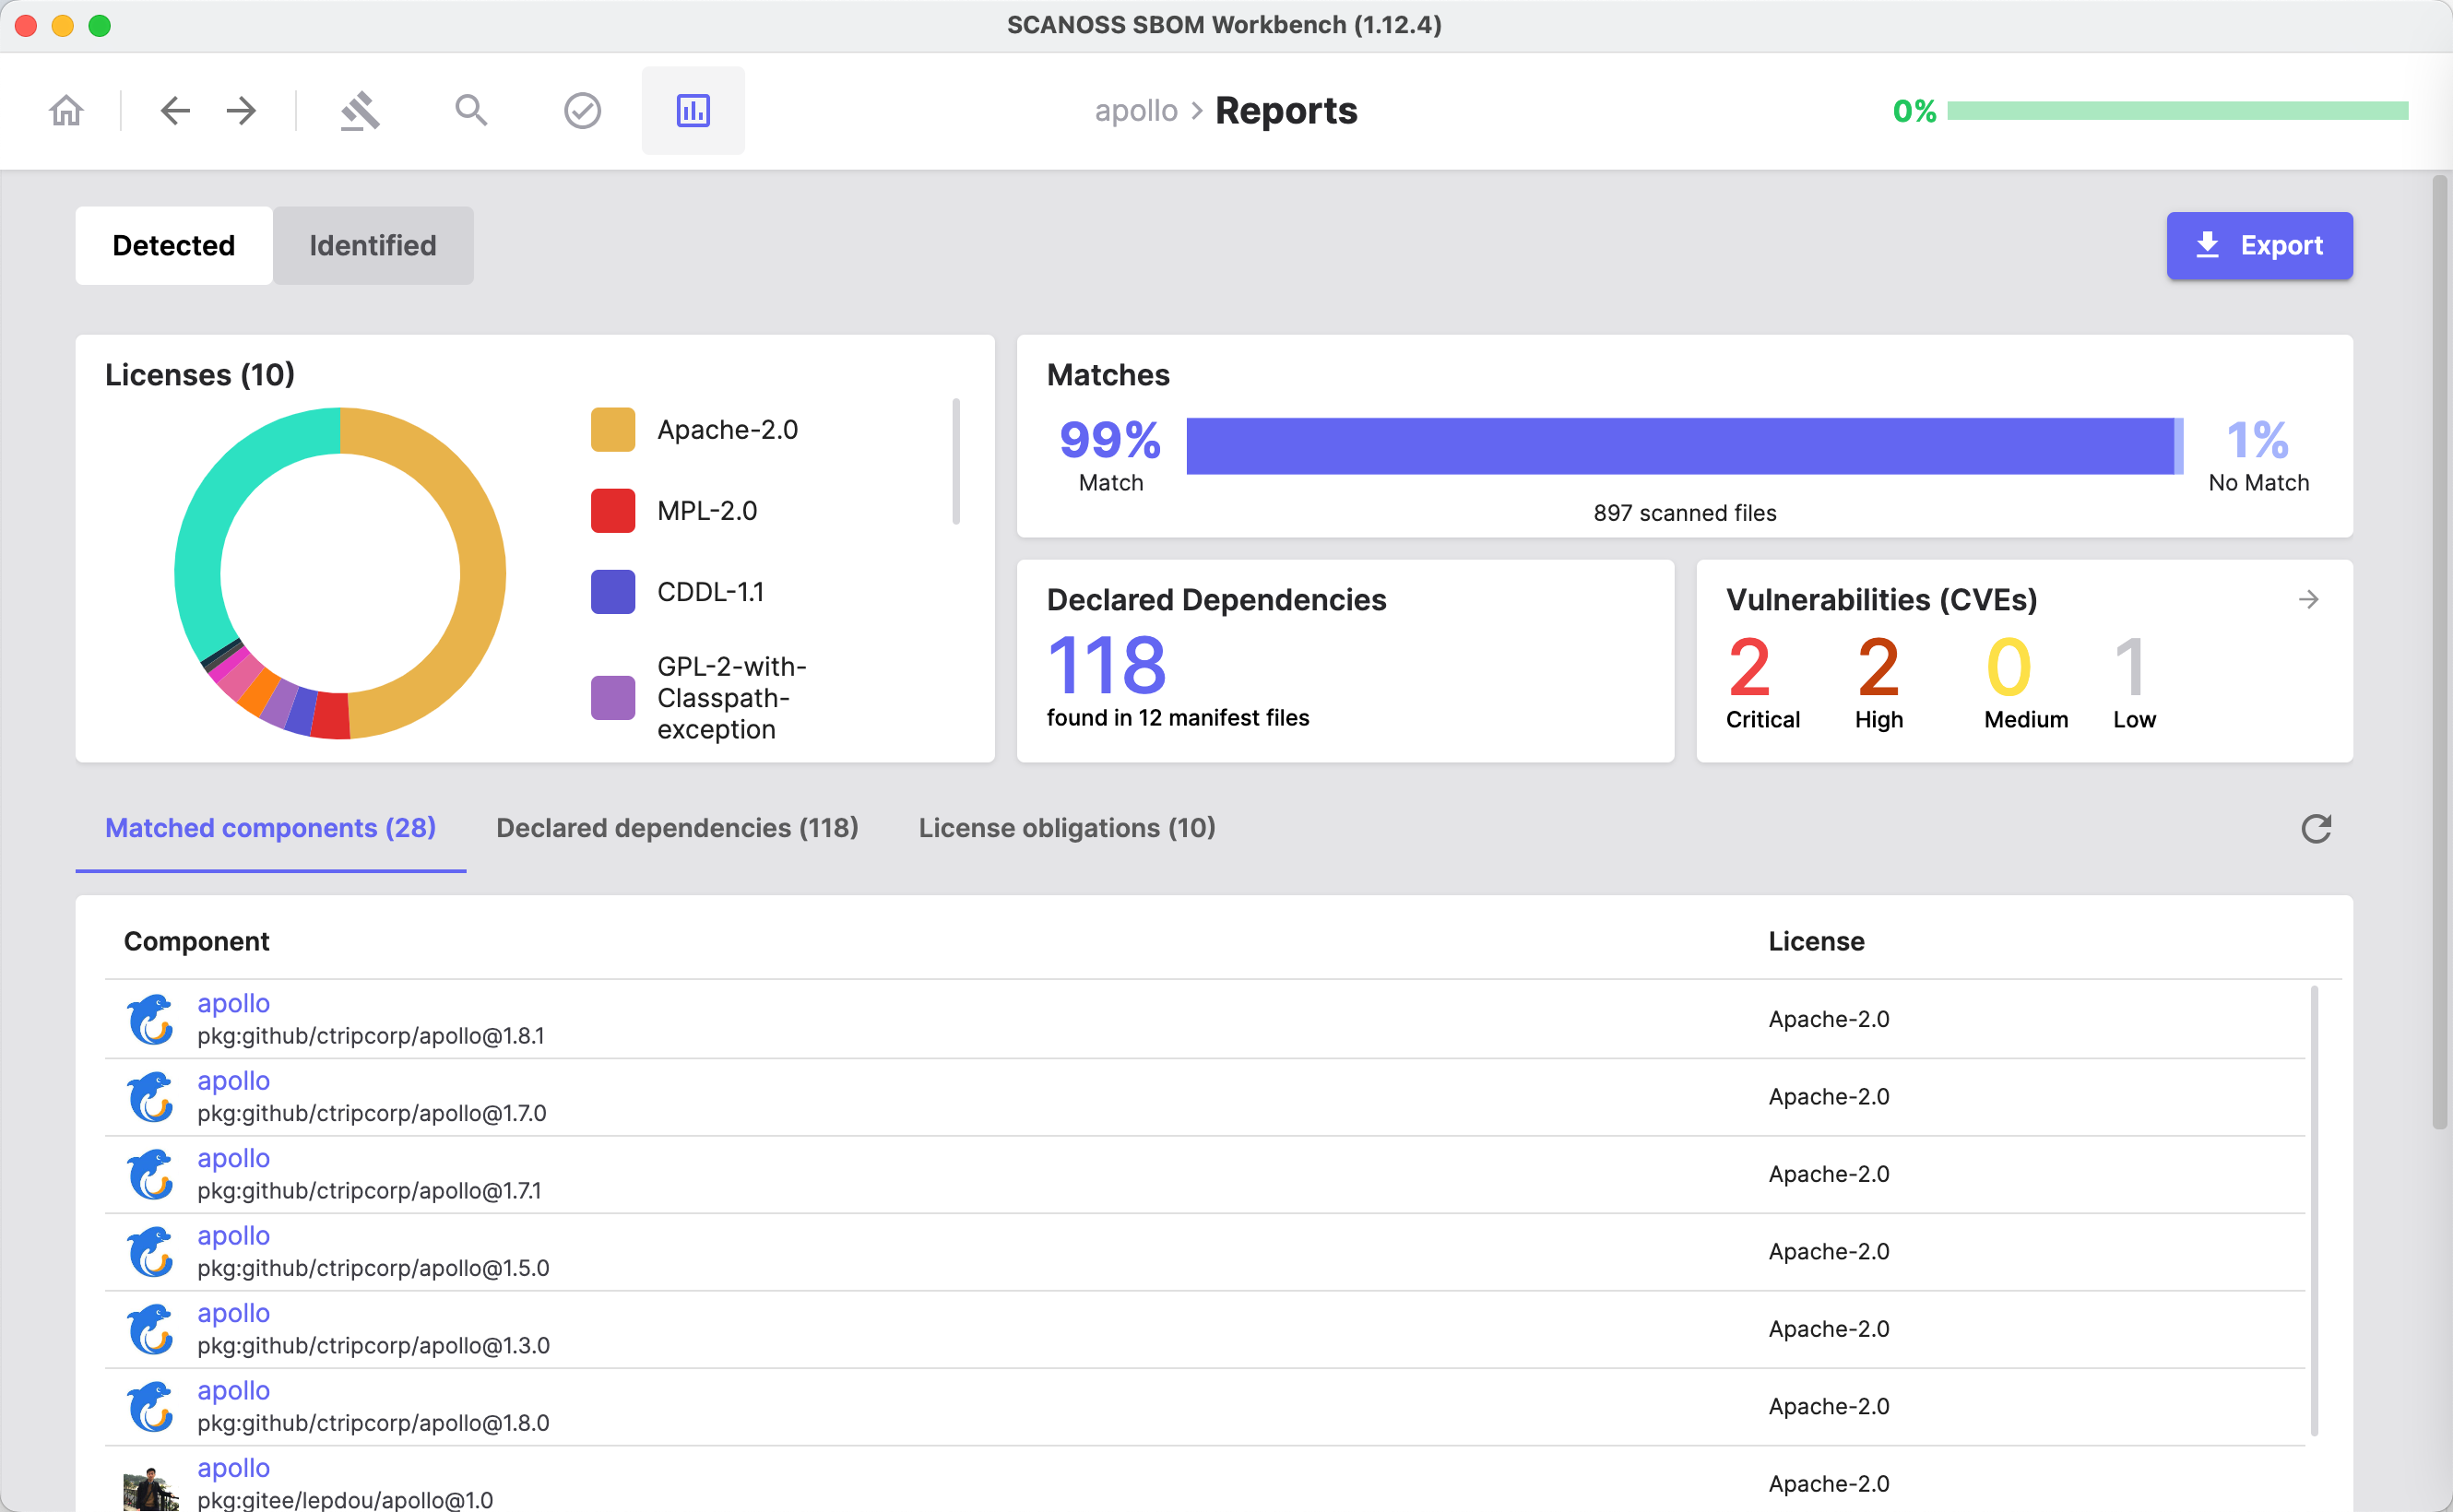Click the licenses legend scrollbar
2453x1512 pixels.
956,461
